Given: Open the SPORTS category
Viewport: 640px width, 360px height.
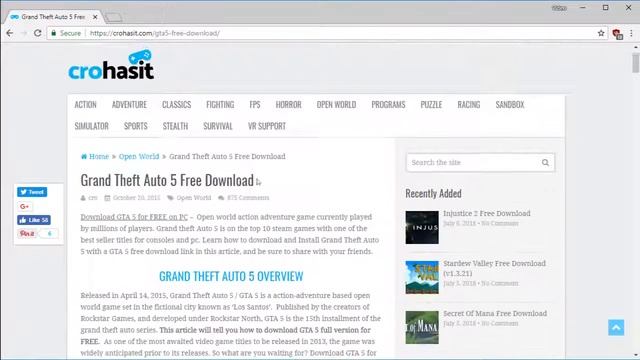Looking at the screenshot, I should [x=136, y=126].
